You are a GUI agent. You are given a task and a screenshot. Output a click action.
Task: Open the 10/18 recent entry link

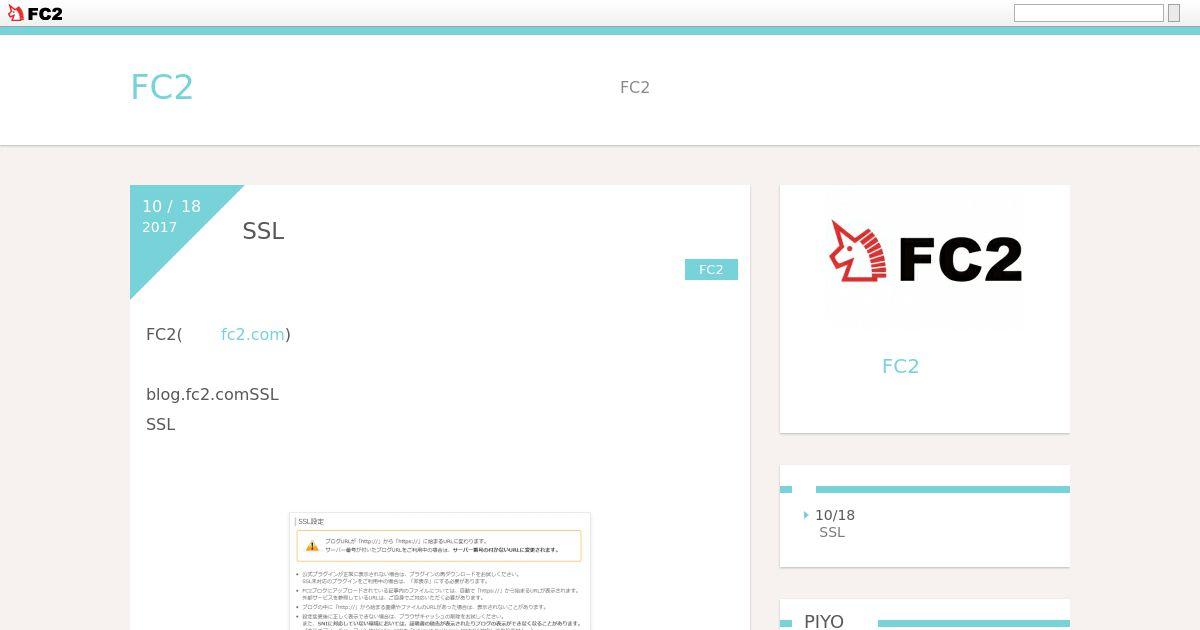point(835,515)
